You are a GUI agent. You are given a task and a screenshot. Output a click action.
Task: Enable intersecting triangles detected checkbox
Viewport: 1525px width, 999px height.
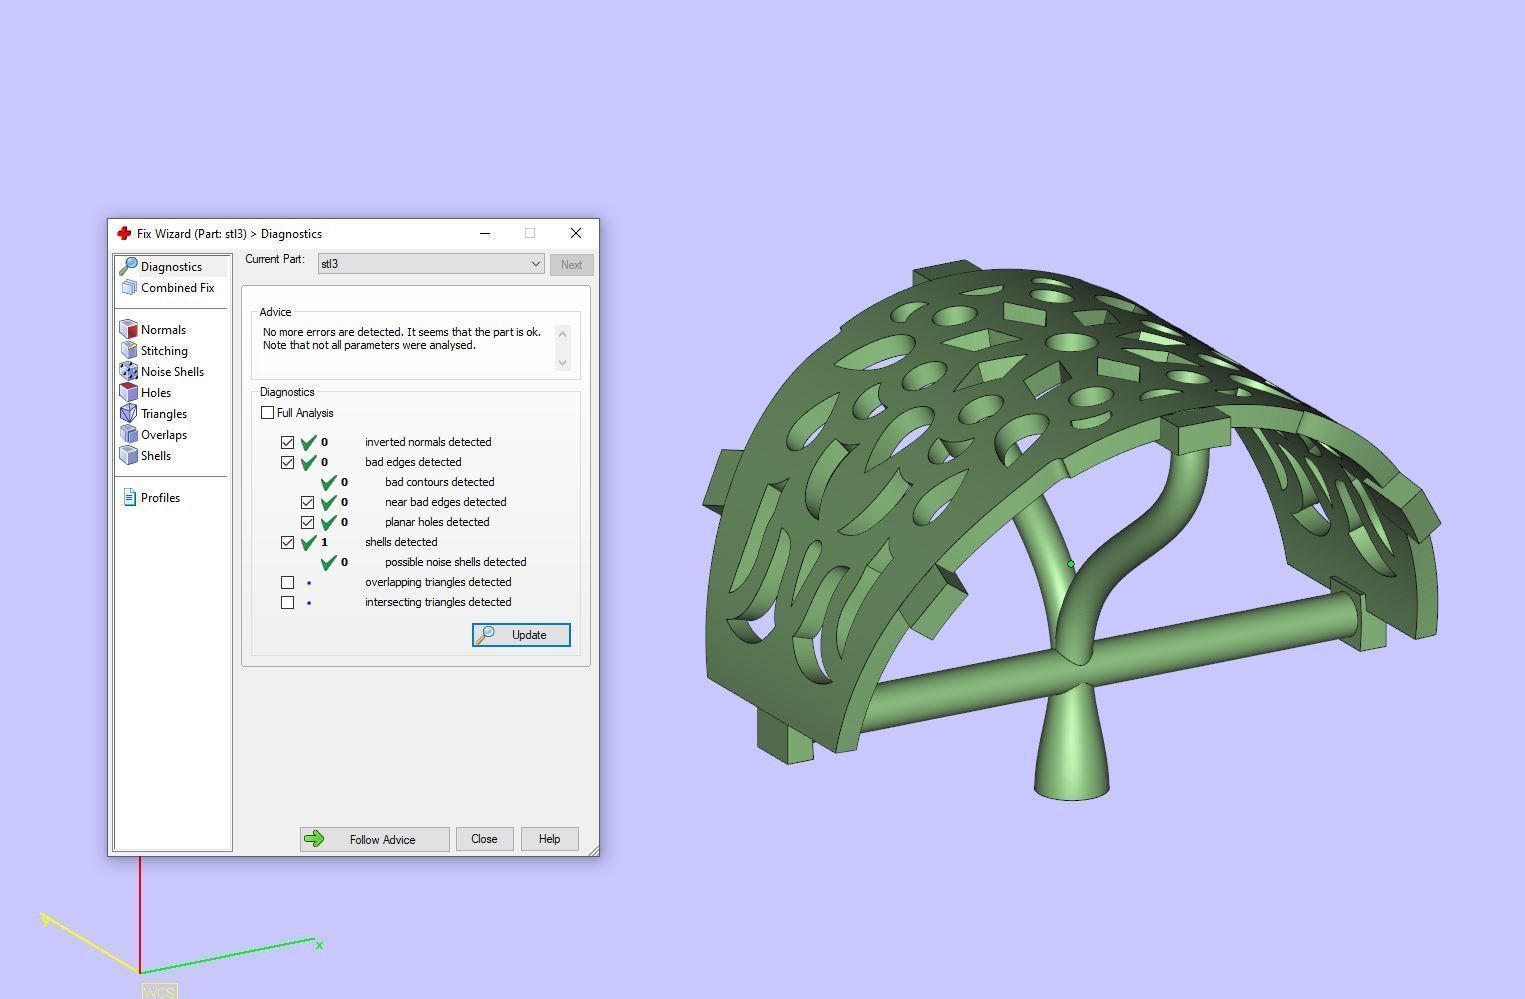[x=288, y=602]
